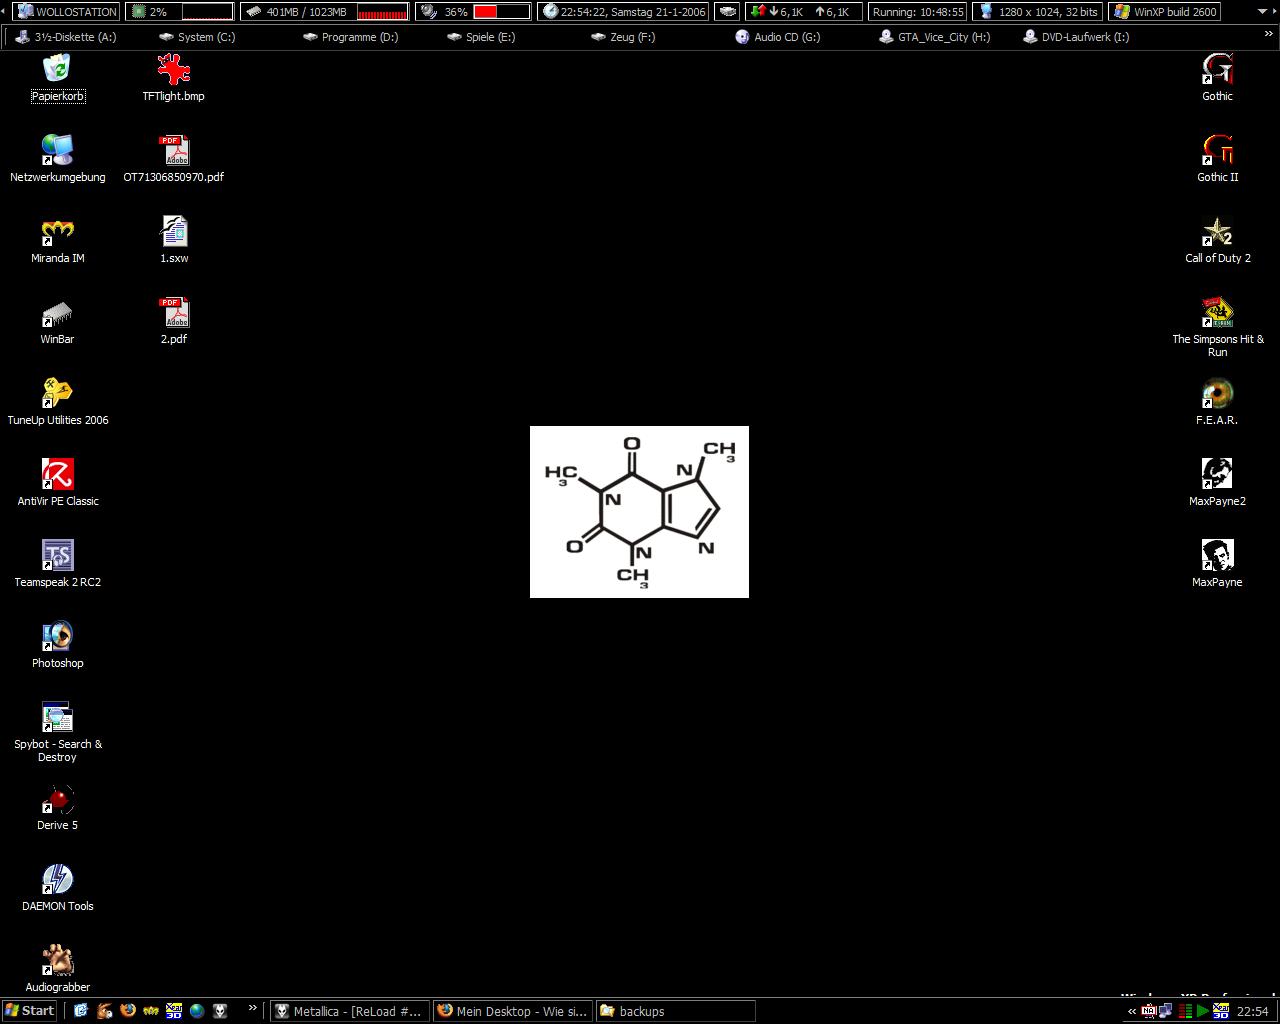Image resolution: width=1280 pixels, height=1024 pixels.
Task: Click the green play tray icon
Action: (x=1203, y=1011)
